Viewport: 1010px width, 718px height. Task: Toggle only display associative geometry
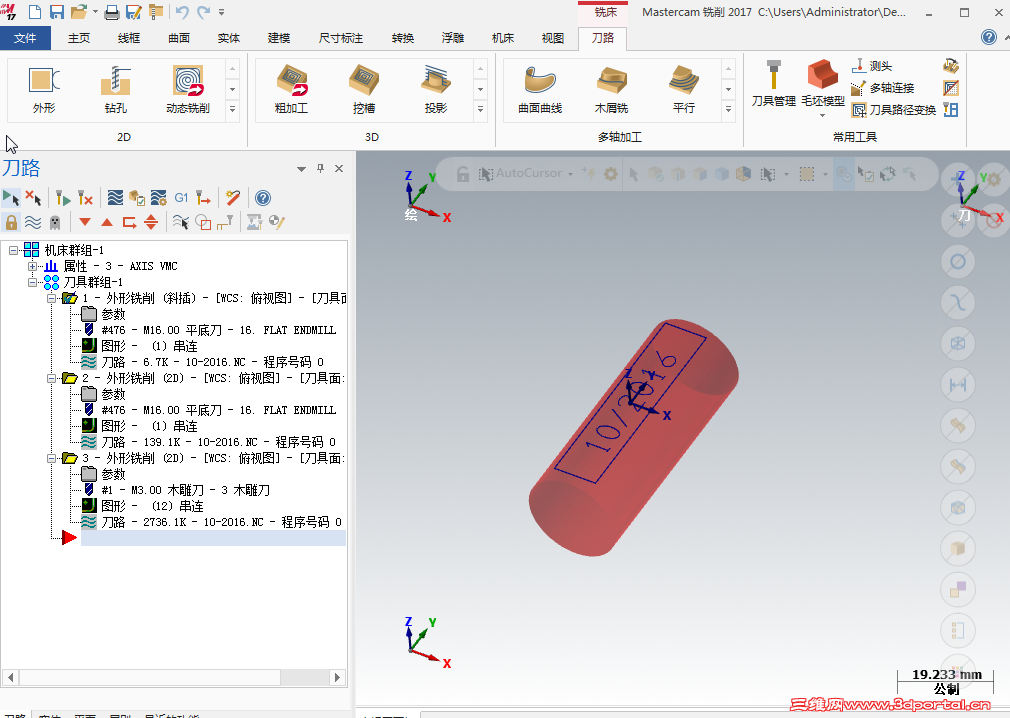click(203, 223)
